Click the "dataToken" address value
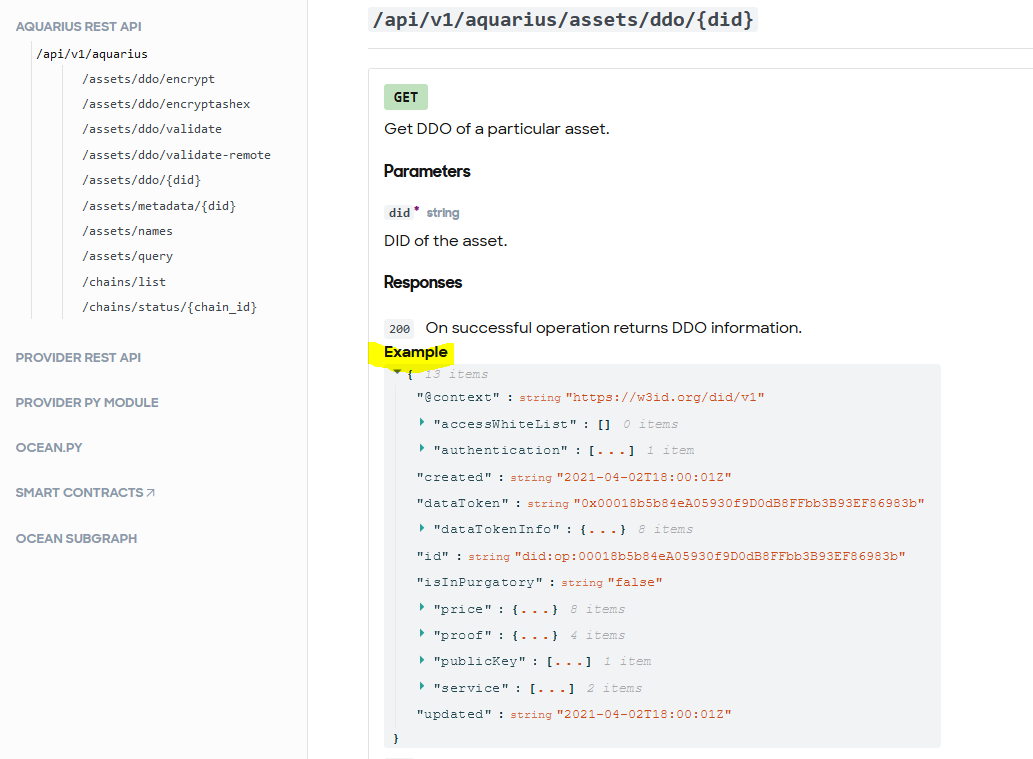Viewport: 1033px width, 759px height. pyautogui.click(x=749, y=503)
